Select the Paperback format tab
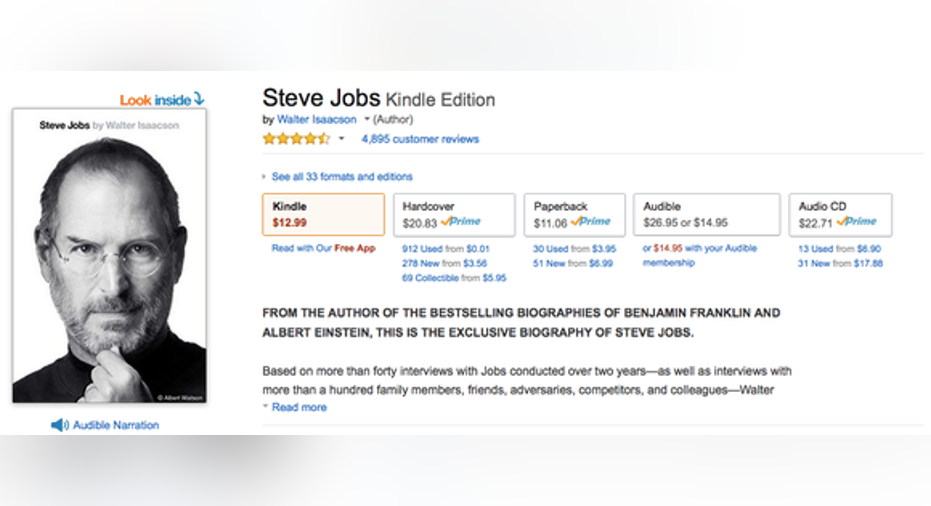 [574, 214]
